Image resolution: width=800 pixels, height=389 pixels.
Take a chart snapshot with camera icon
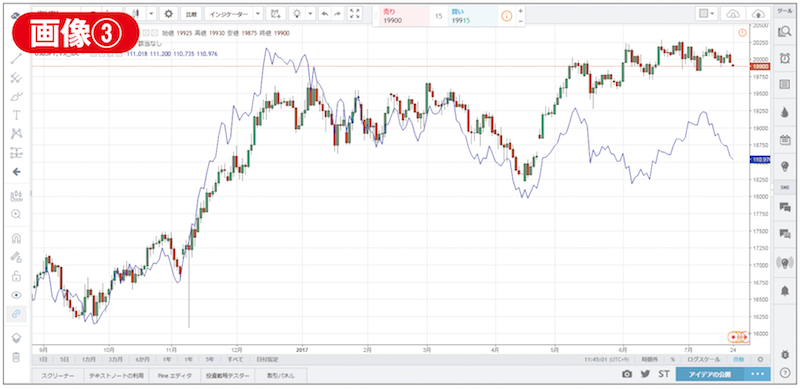coord(627,374)
